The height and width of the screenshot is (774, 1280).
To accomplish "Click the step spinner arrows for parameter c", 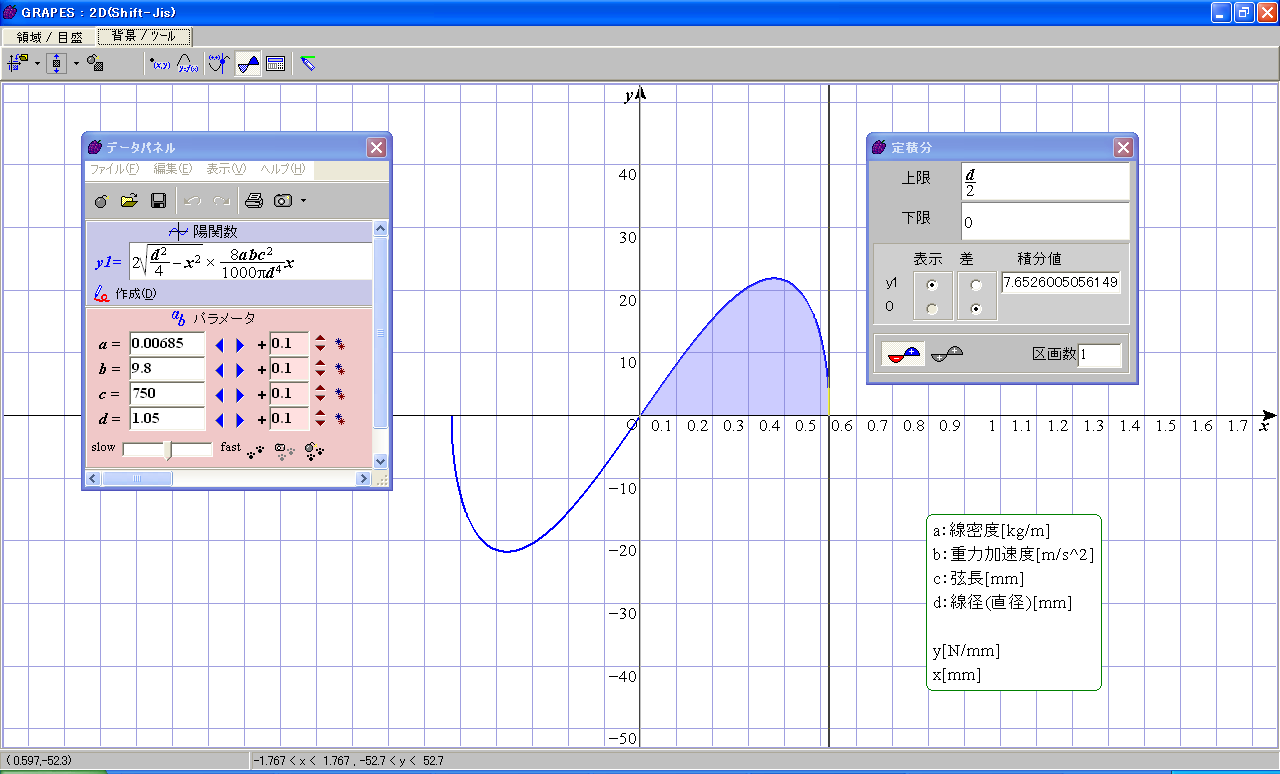I will 320,394.
